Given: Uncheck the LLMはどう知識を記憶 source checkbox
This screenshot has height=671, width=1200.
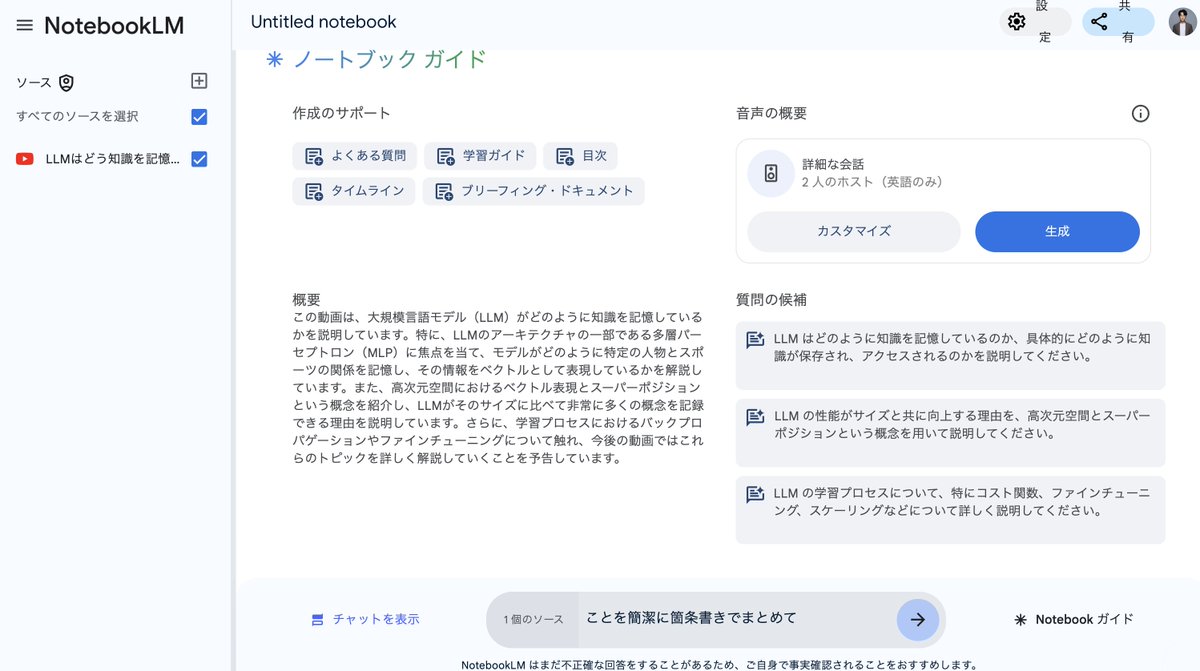Looking at the screenshot, I should pyautogui.click(x=199, y=159).
